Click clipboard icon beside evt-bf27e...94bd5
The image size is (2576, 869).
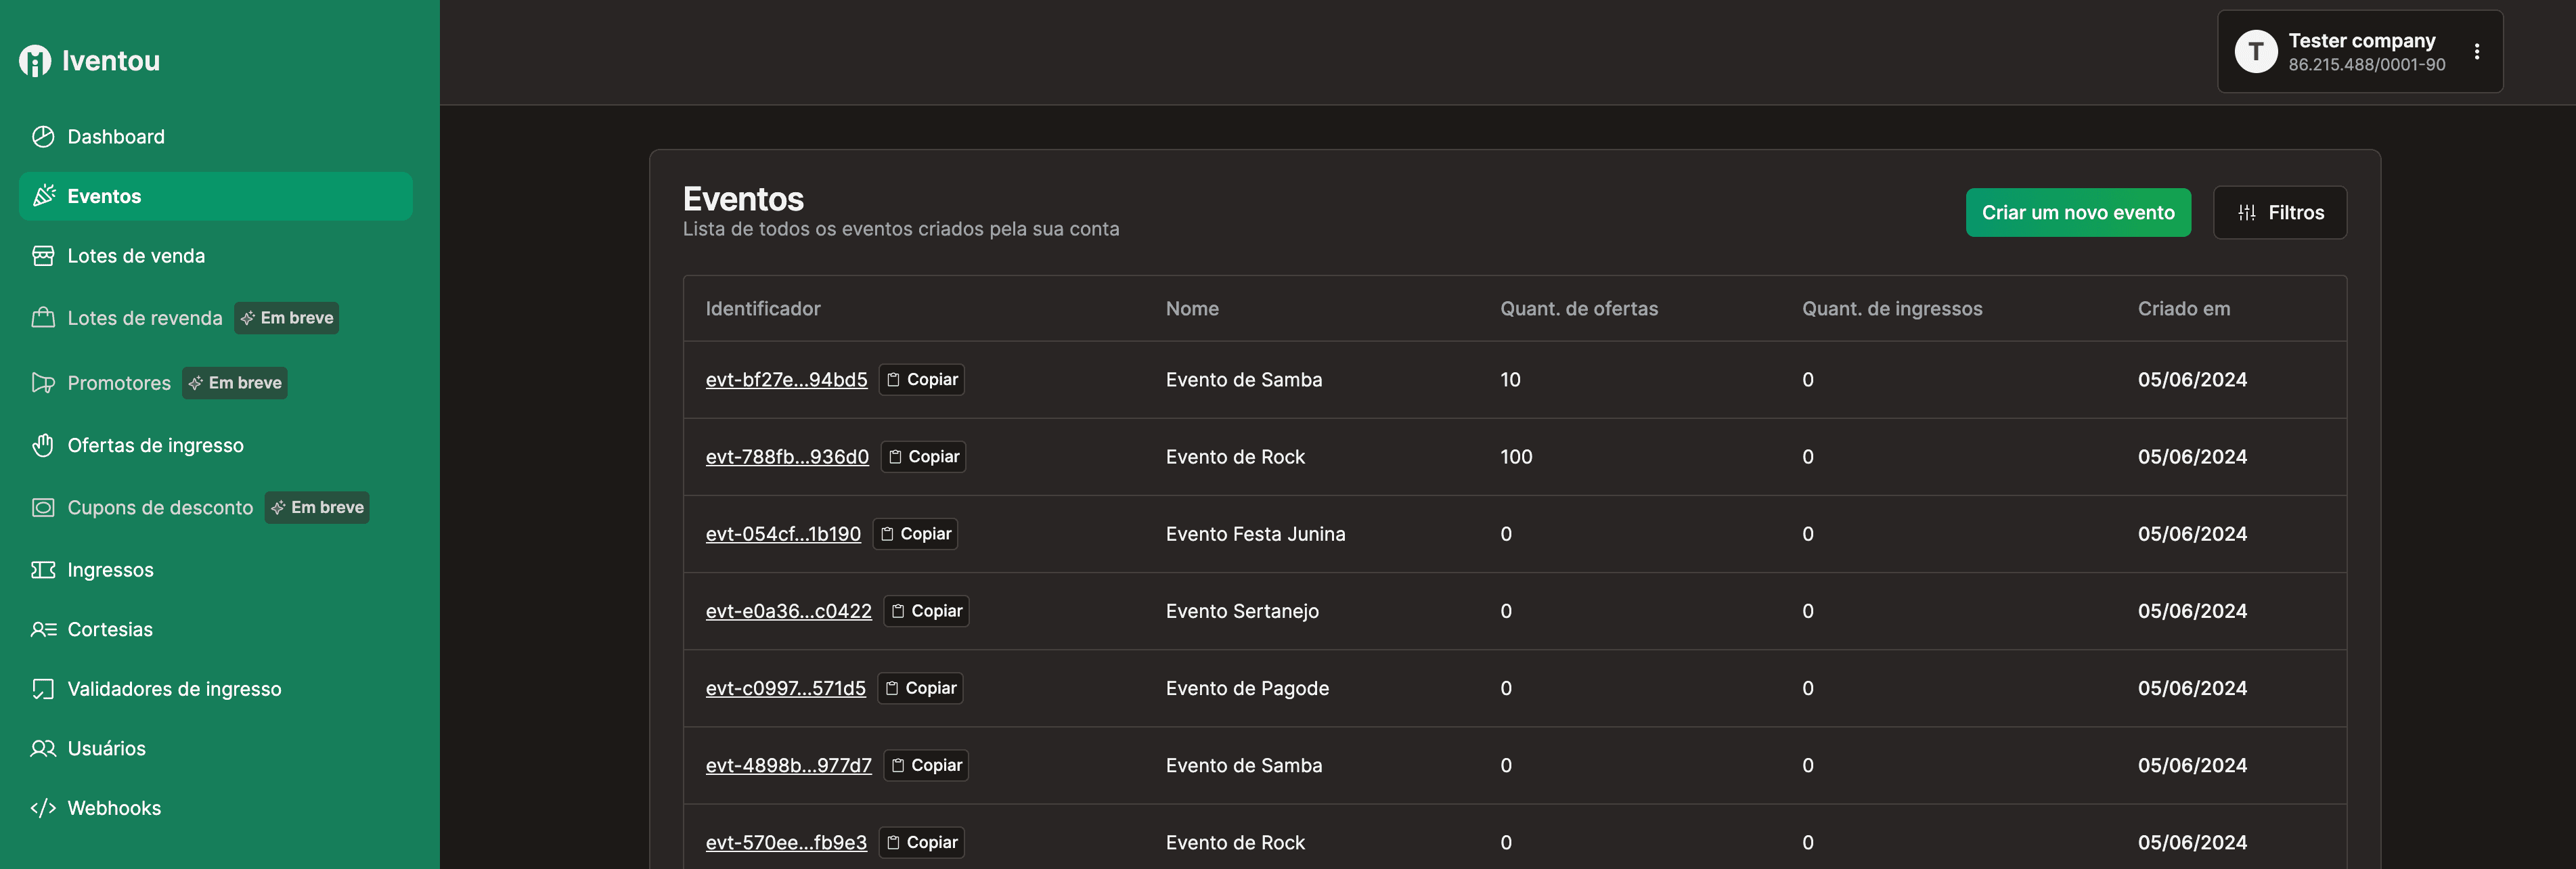tap(893, 380)
